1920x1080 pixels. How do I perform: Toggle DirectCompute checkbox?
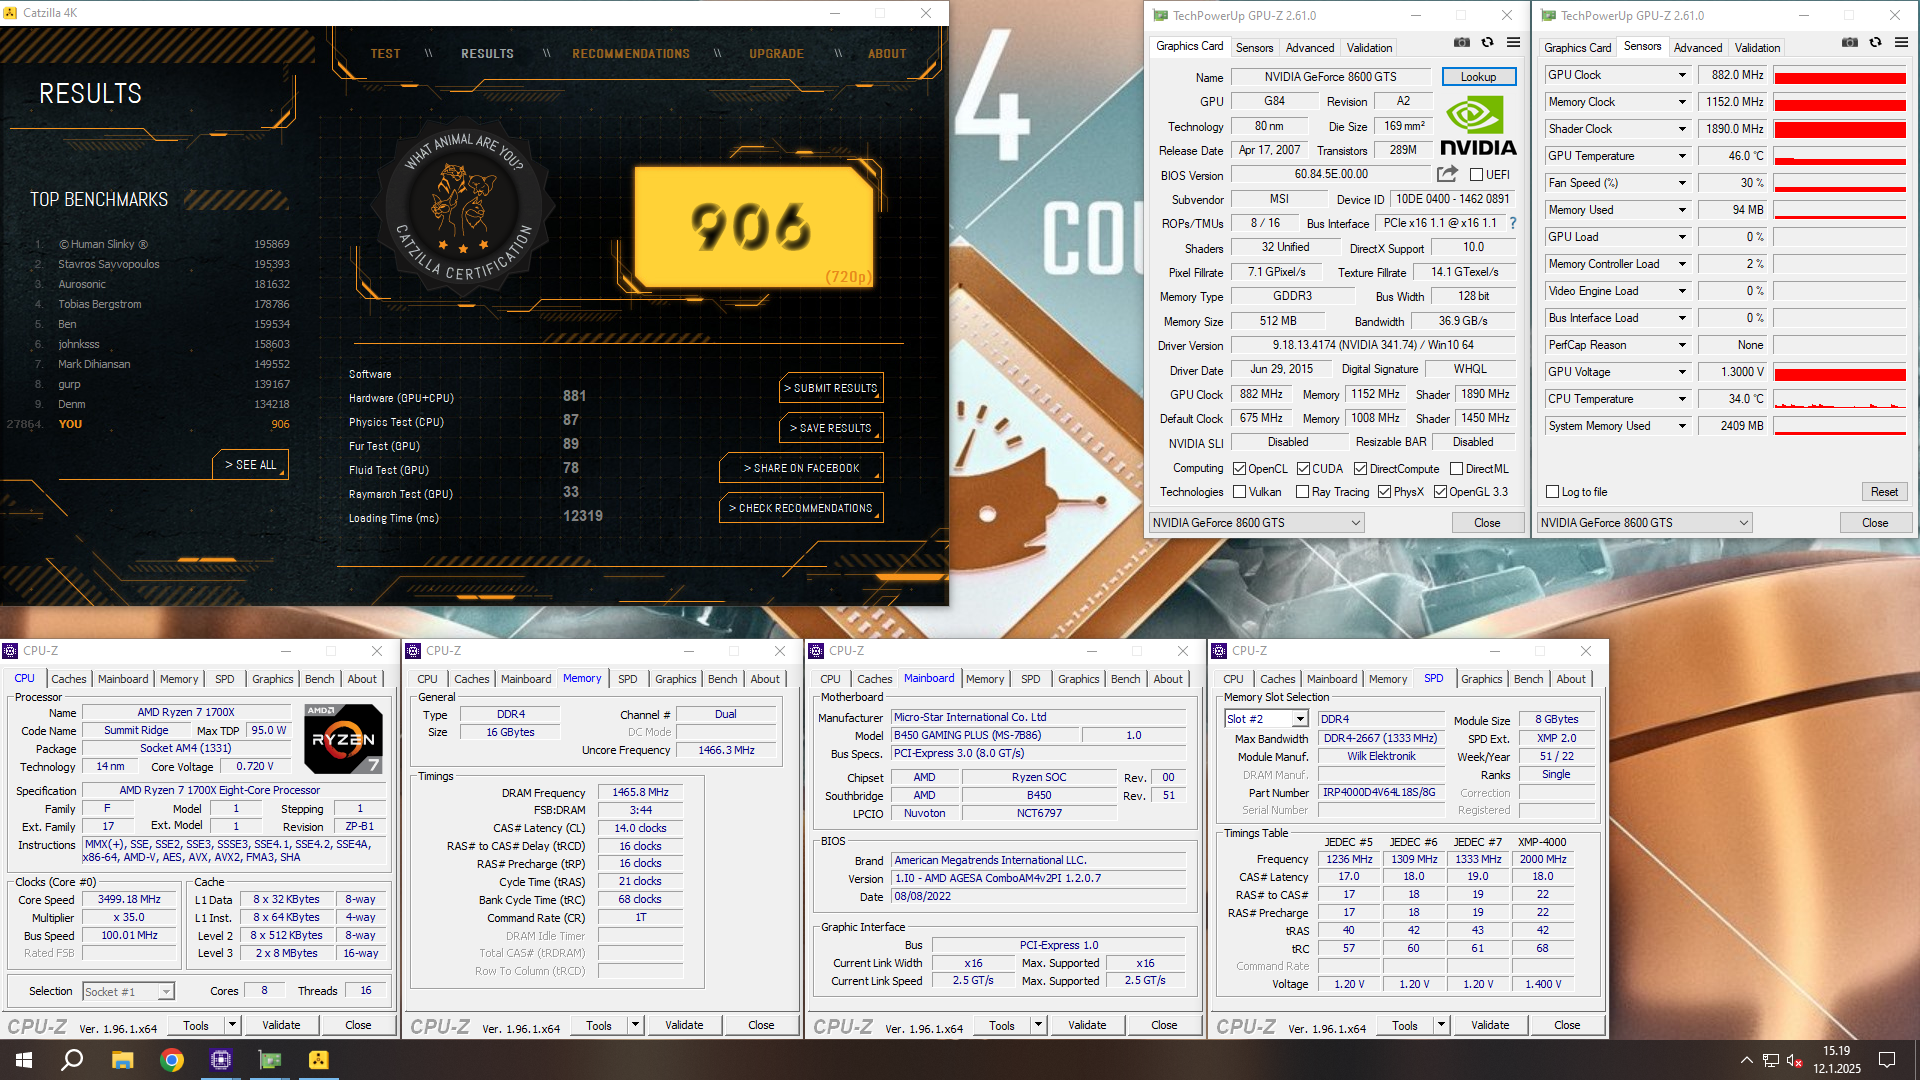pyautogui.click(x=1360, y=468)
